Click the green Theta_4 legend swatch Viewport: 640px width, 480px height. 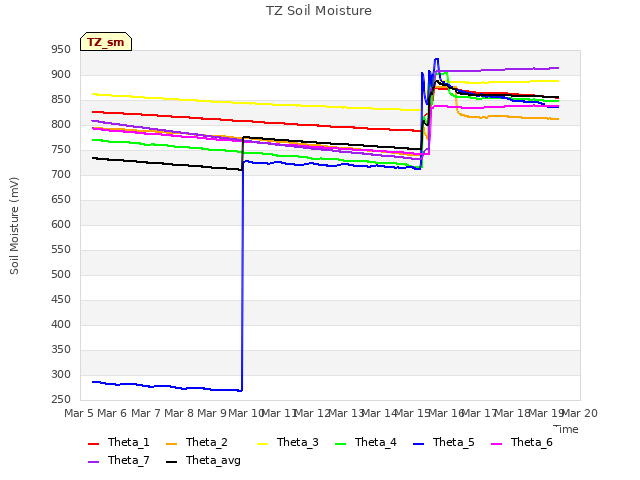pos(340,444)
